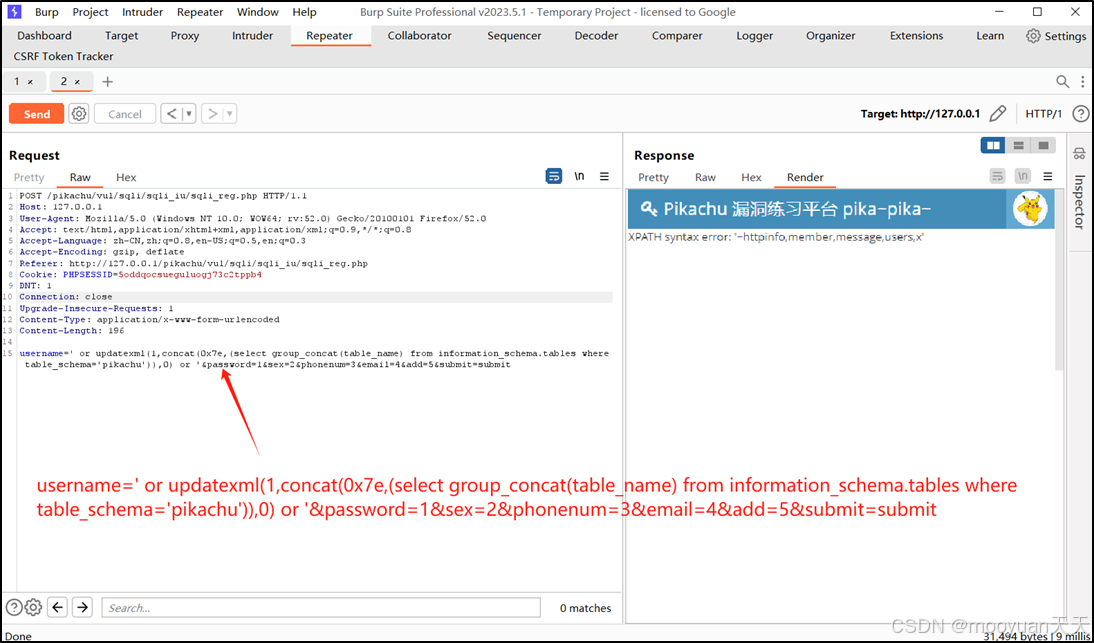The image size is (1094, 643).
Task: Switch to the Logger tab
Action: click(x=754, y=36)
